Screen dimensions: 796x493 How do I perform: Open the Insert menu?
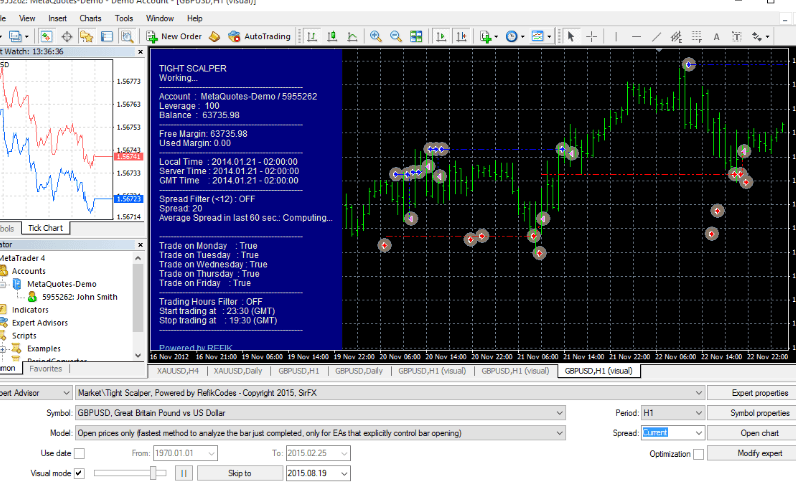(x=57, y=18)
